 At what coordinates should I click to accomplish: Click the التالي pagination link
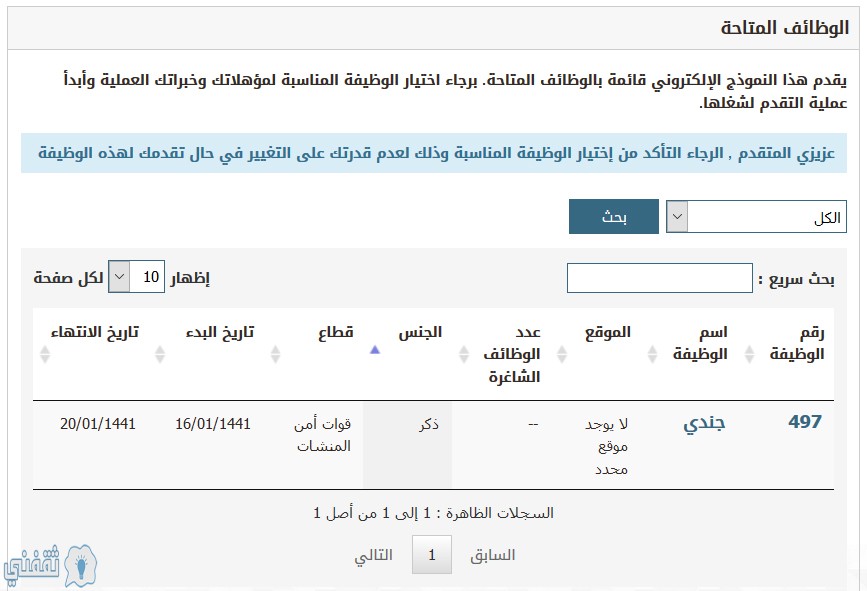point(373,555)
